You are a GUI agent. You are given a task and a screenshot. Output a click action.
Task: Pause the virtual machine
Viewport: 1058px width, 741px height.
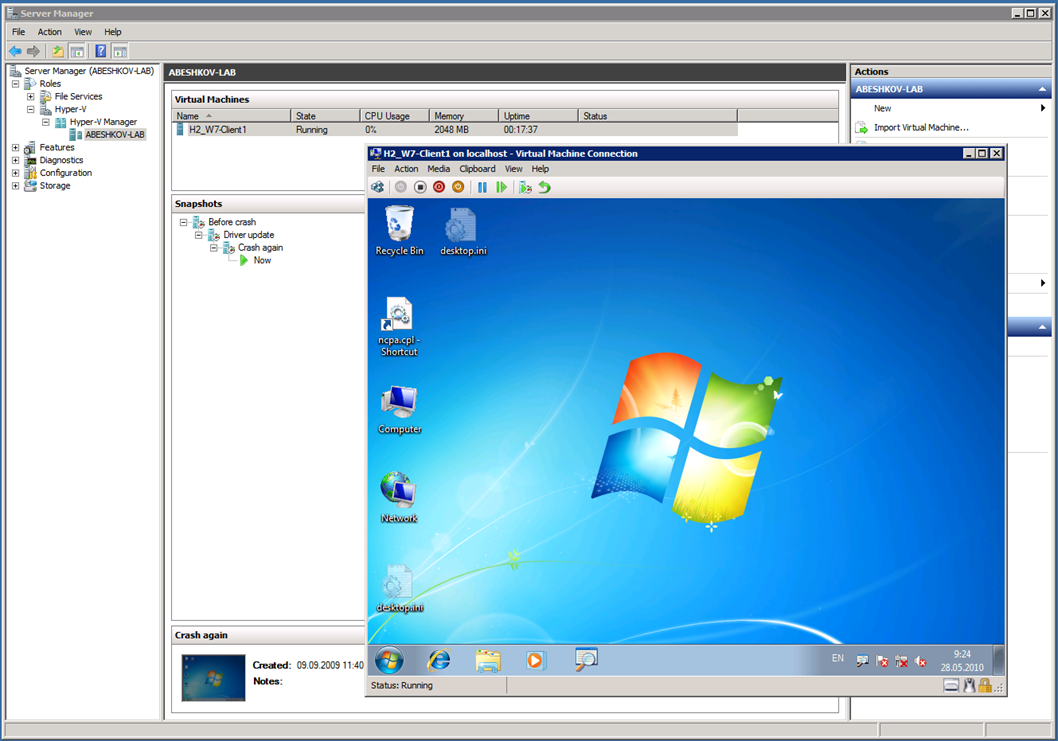482,187
